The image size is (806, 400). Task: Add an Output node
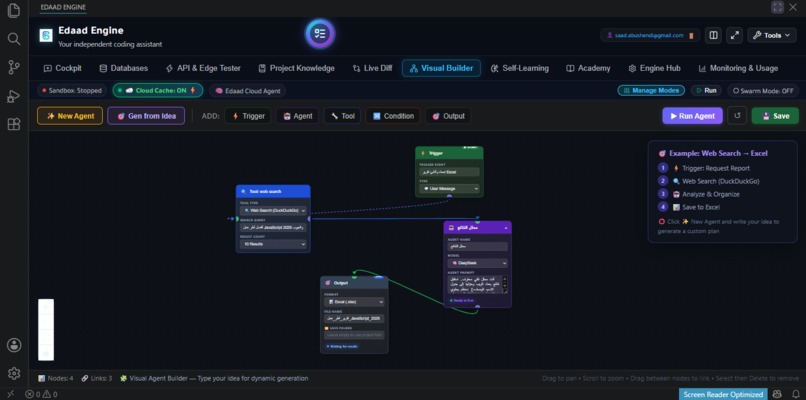click(448, 116)
